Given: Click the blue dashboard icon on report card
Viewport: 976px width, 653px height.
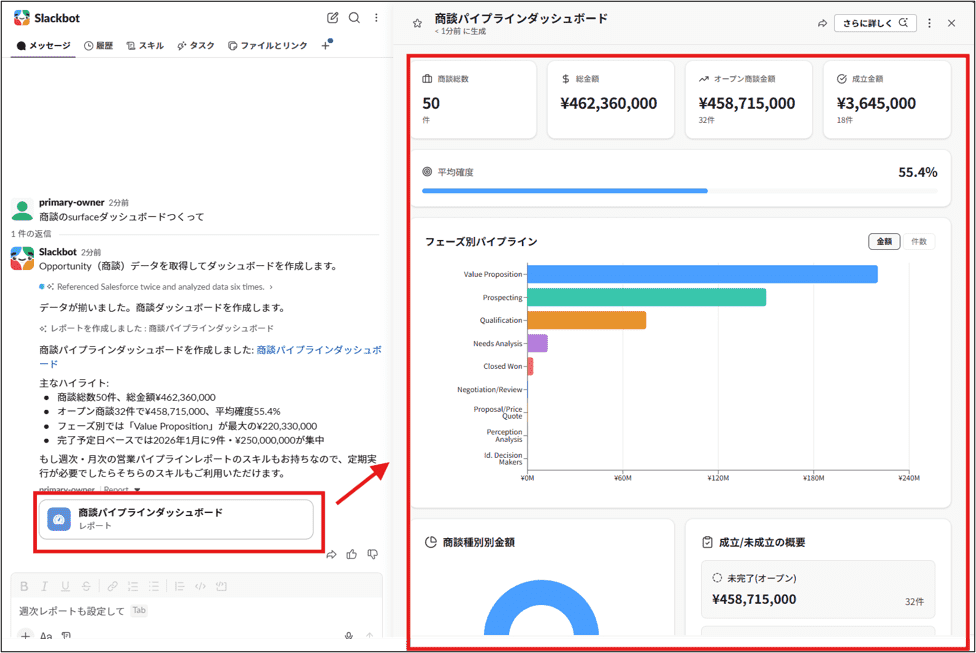Looking at the screenshot, I should coord(59,519).
